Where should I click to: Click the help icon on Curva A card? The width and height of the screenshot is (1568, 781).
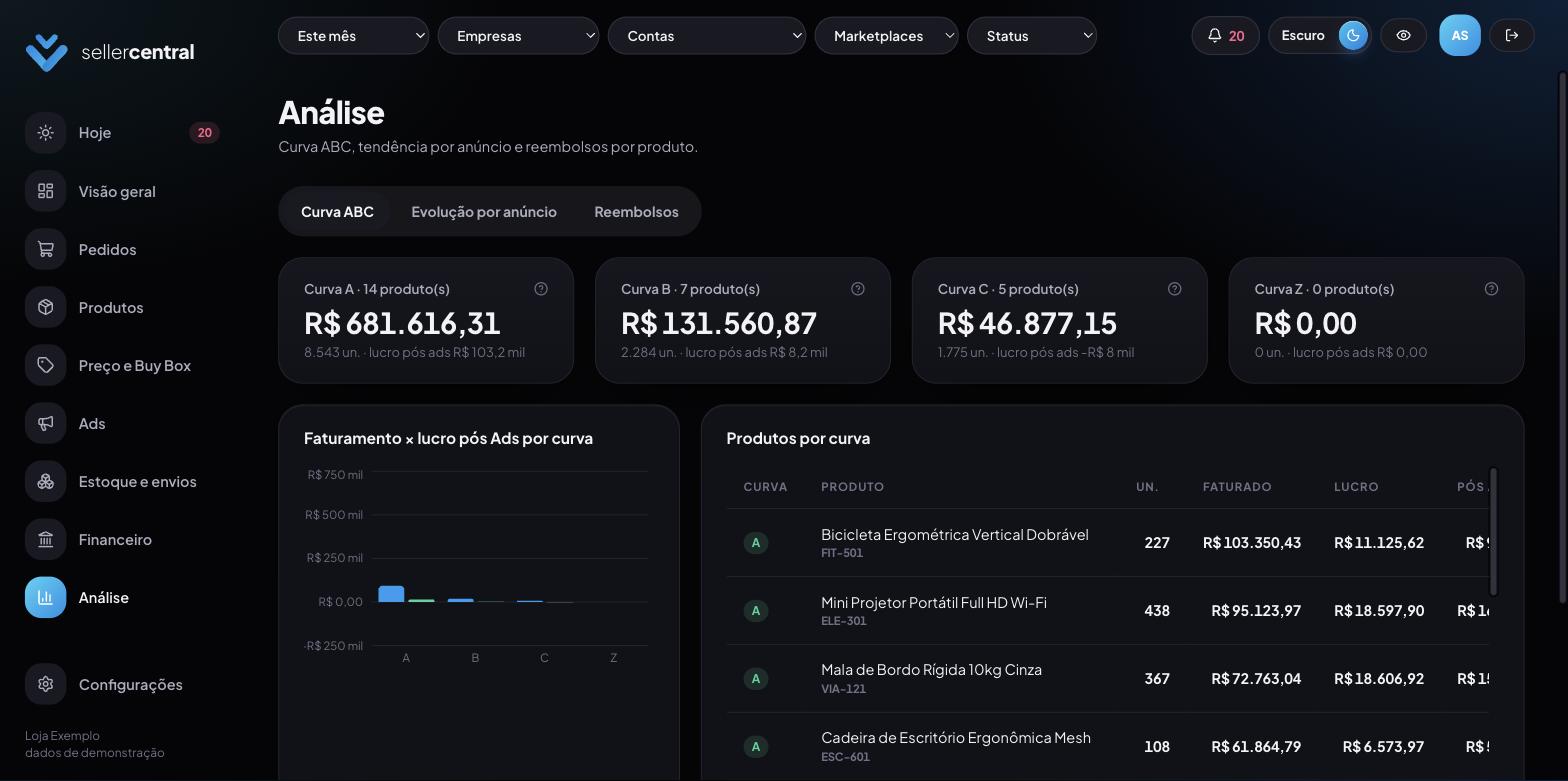[541, 289]
